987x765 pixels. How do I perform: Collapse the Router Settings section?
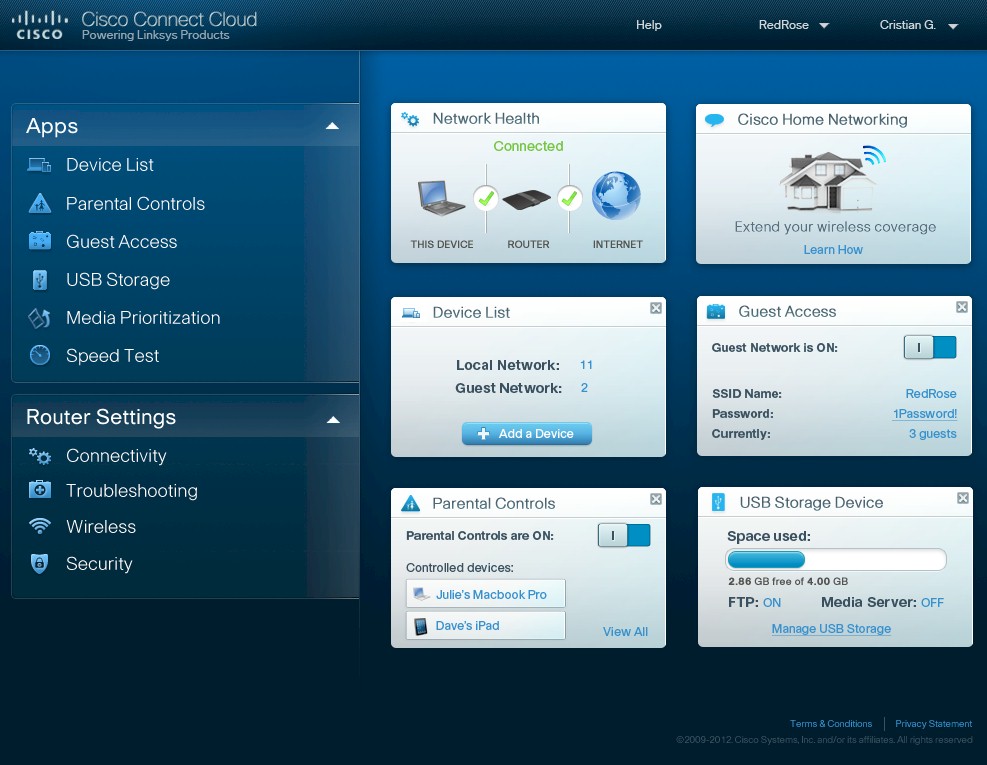coord(333,420)
